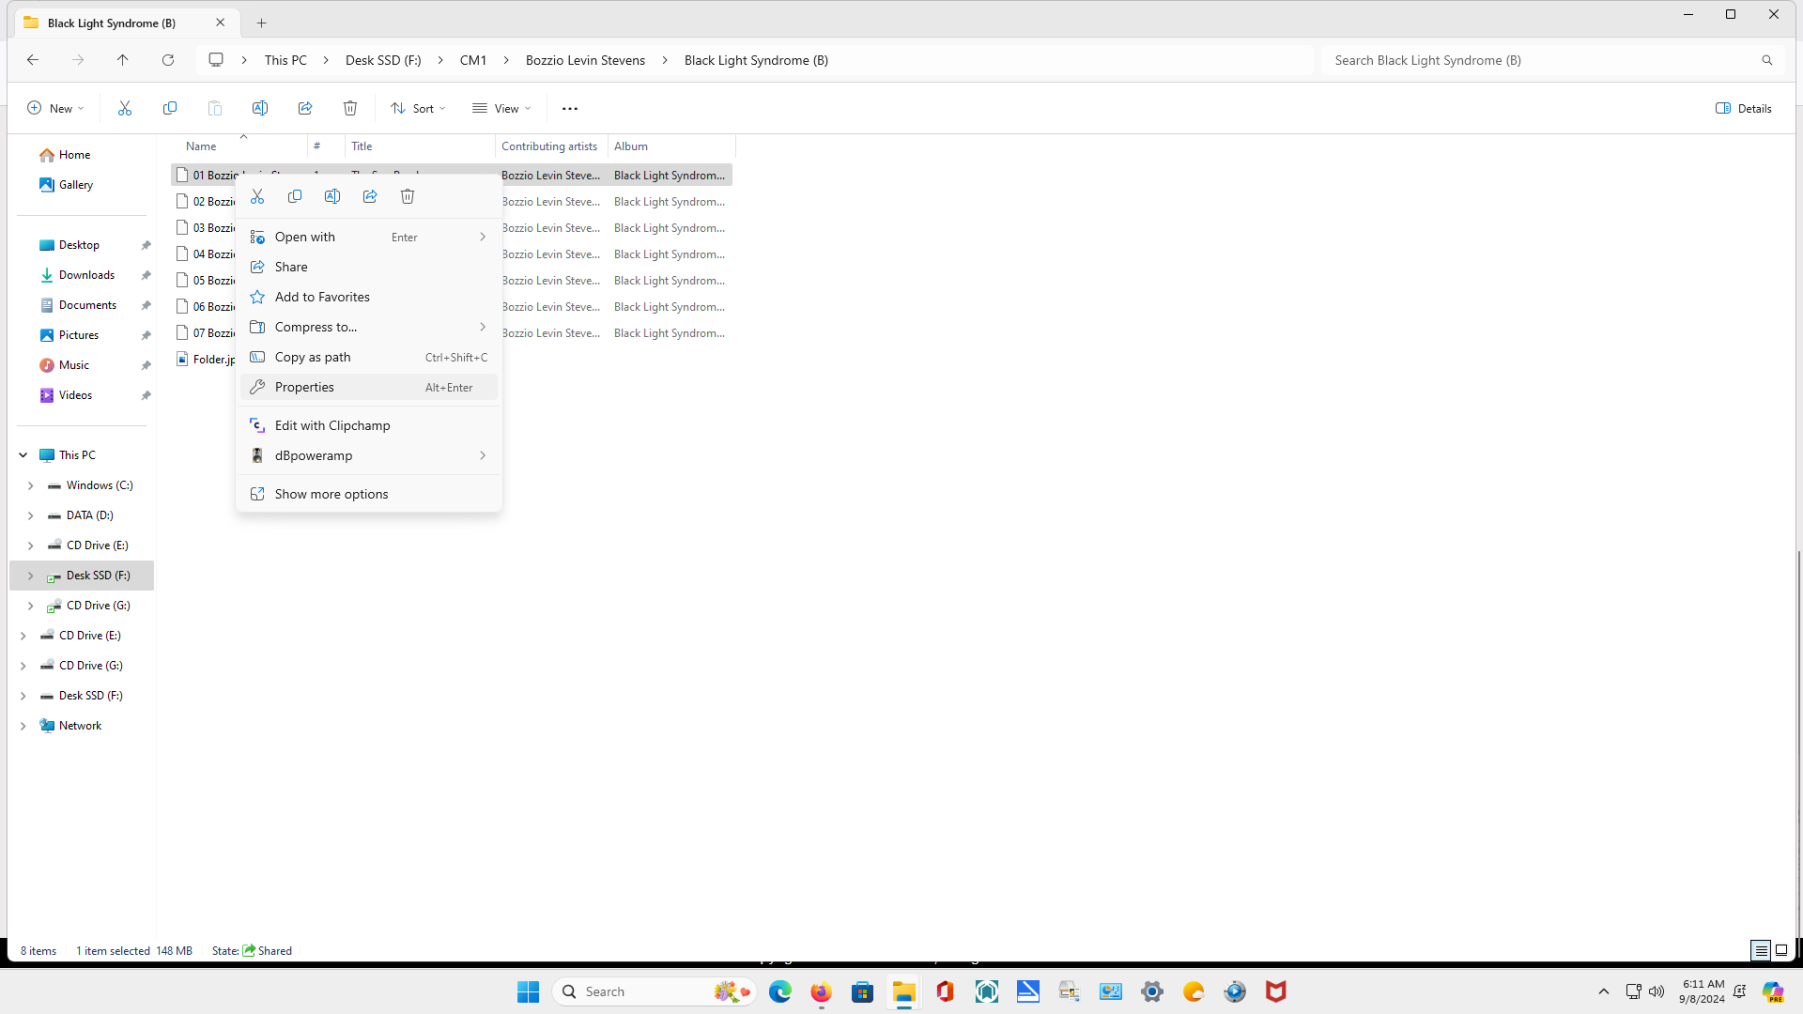
Task: Open the New dropdown
Action: tap(56, 108)
